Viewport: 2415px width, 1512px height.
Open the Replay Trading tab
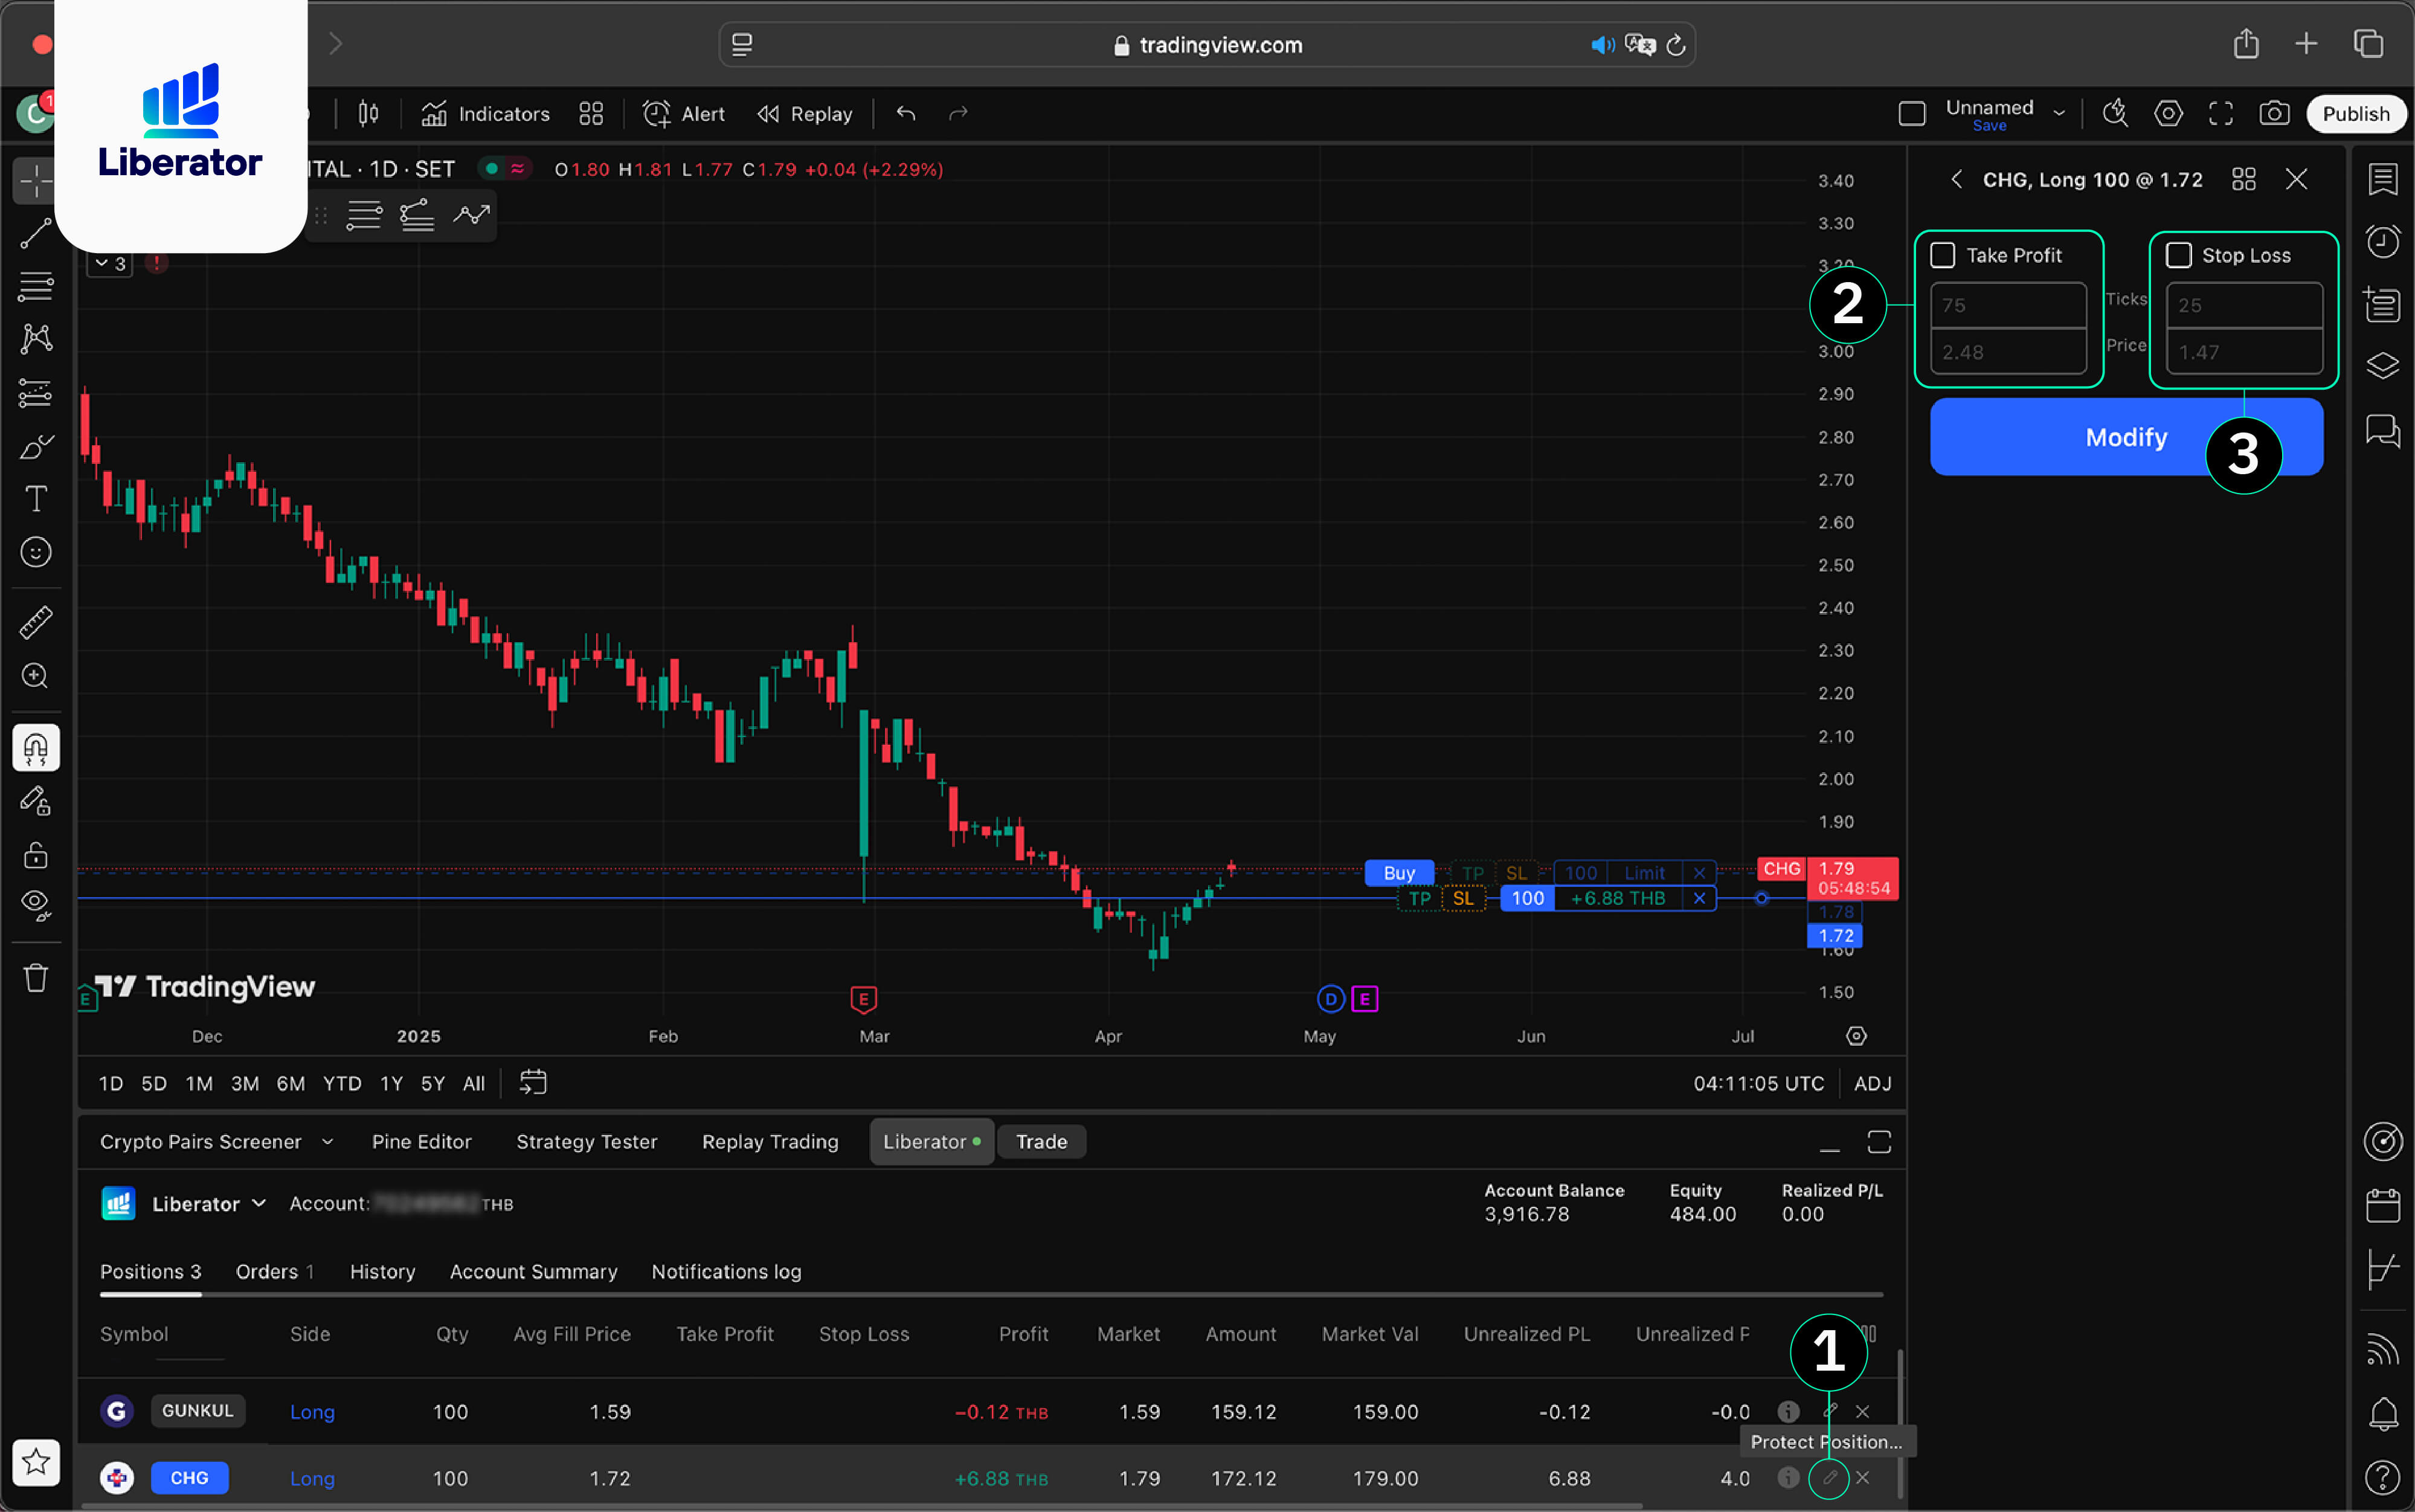pyautogui.click(x=770, y=1142)
